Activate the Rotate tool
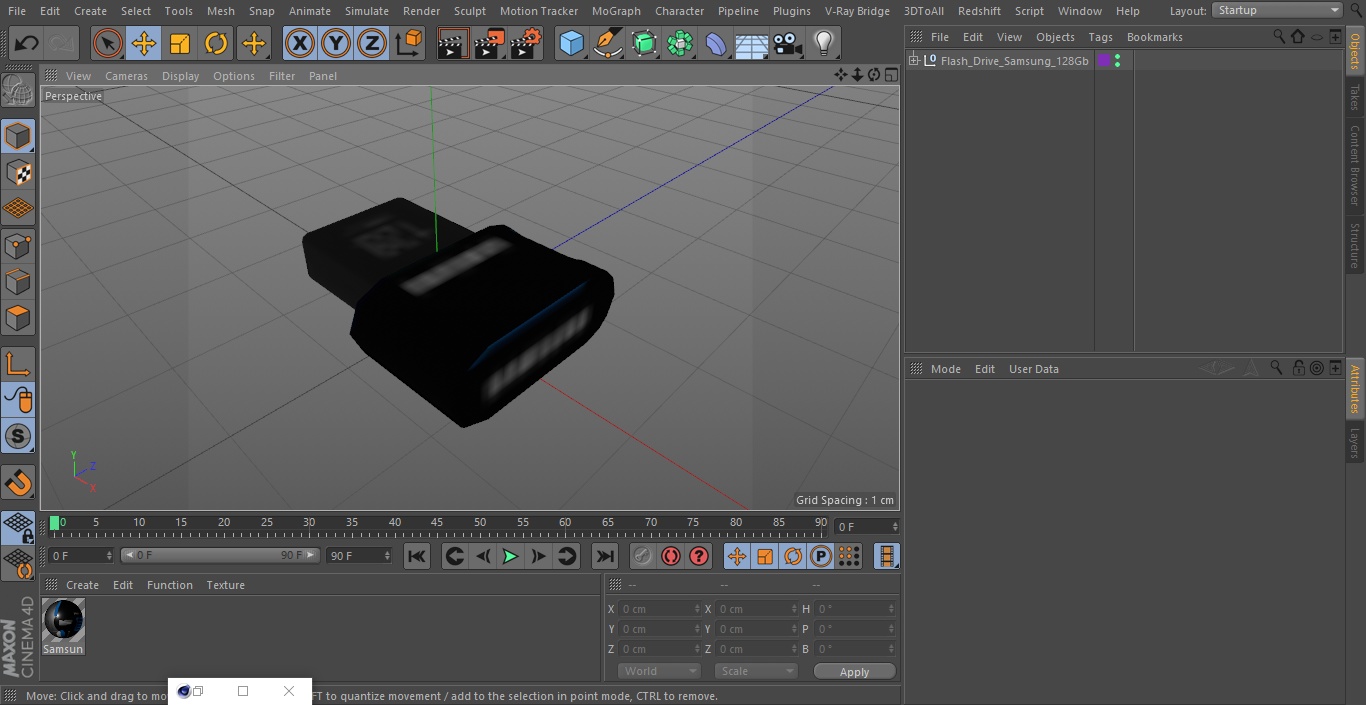1366x705 pixels. 216,43
